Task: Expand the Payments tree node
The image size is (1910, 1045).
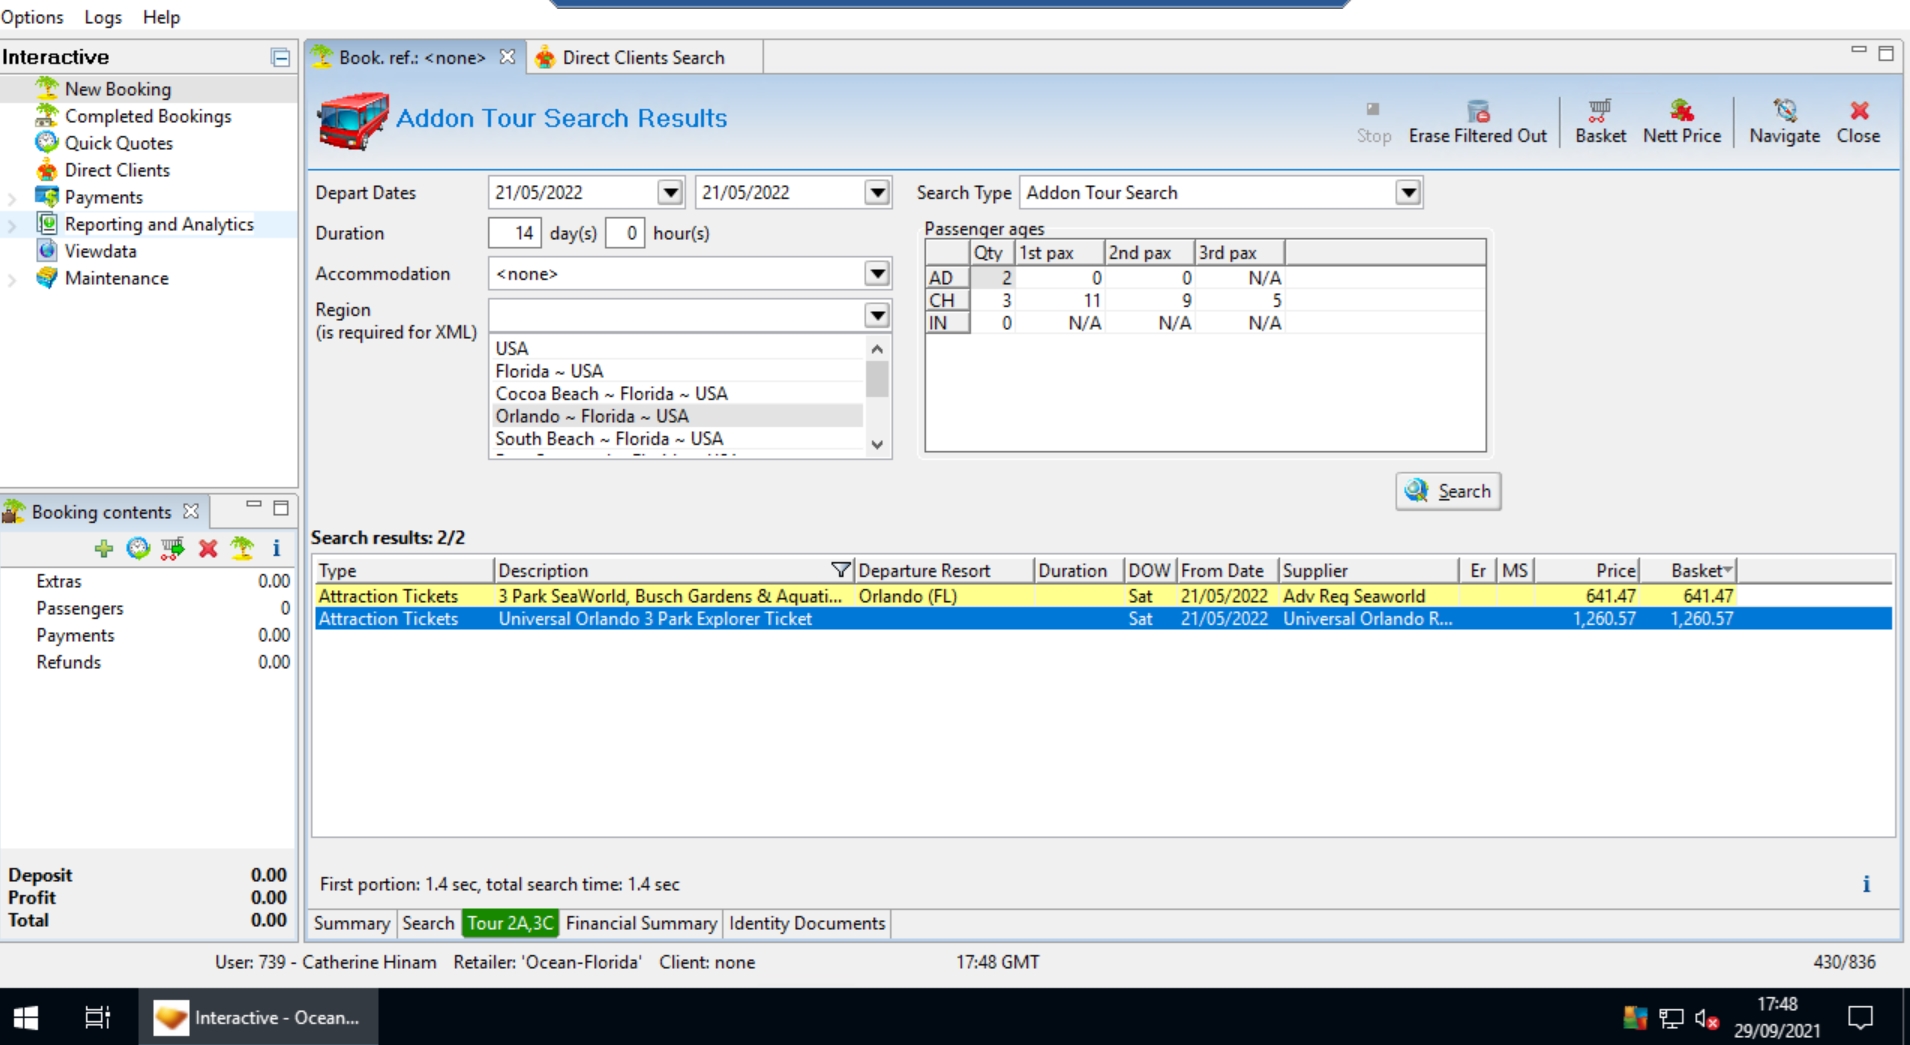Action: [13, 198]
